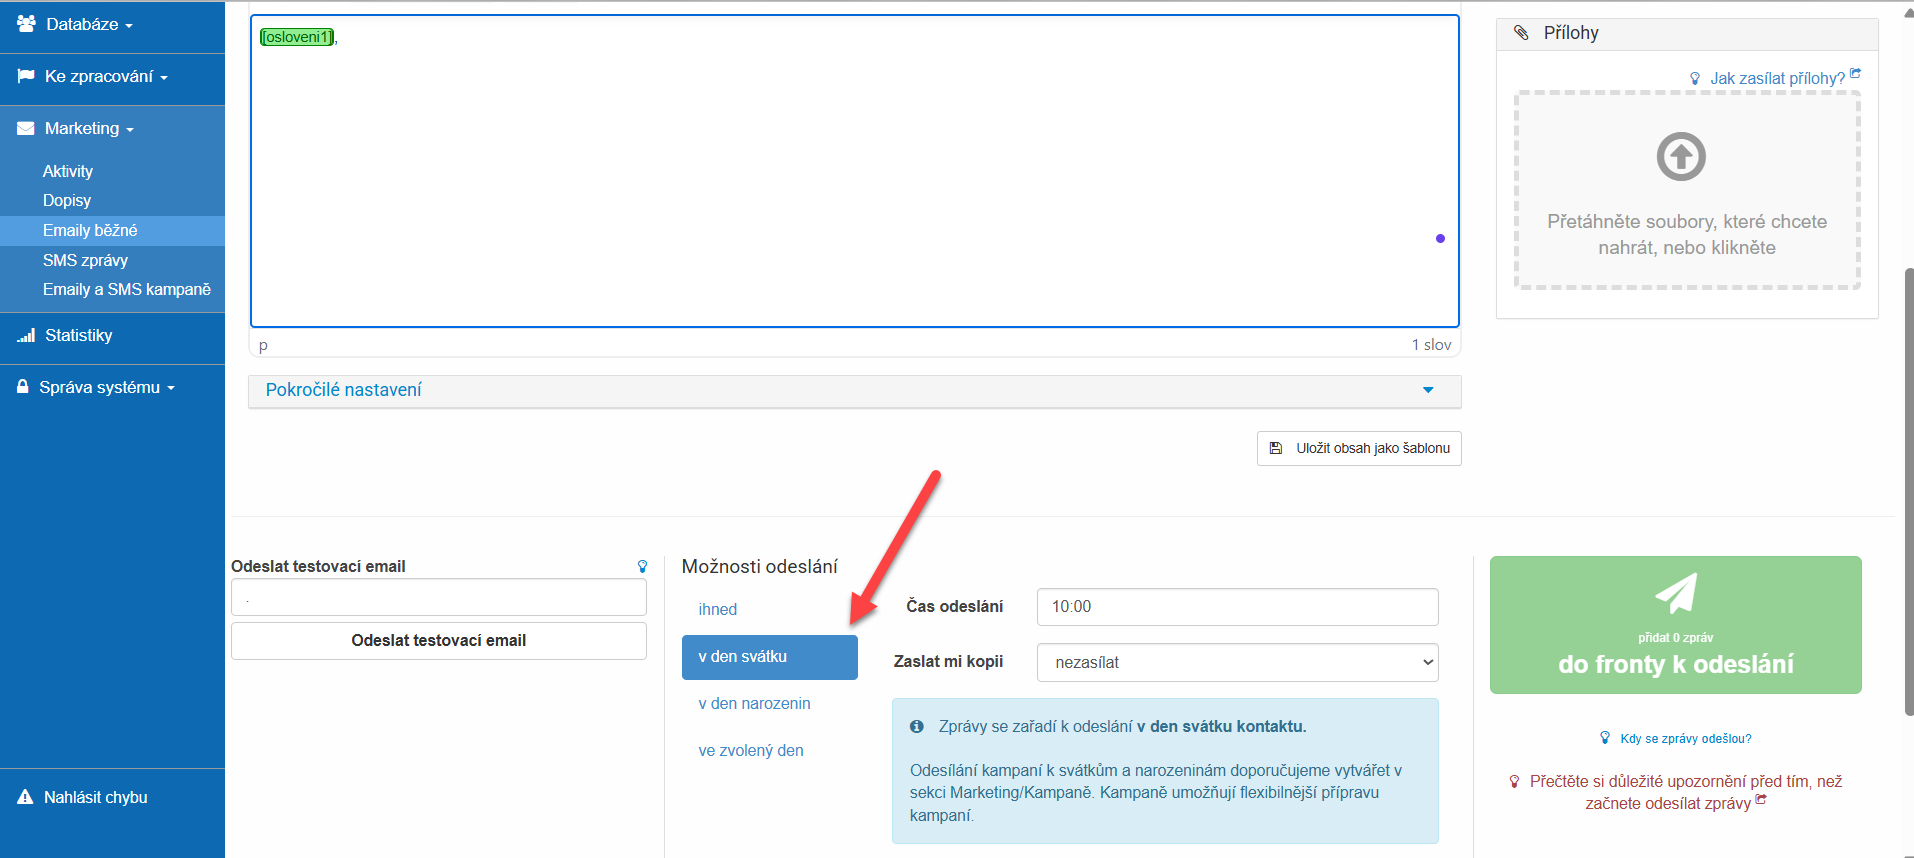
Task: Click the Databáze users icon
Action: (x=26, y=24)
